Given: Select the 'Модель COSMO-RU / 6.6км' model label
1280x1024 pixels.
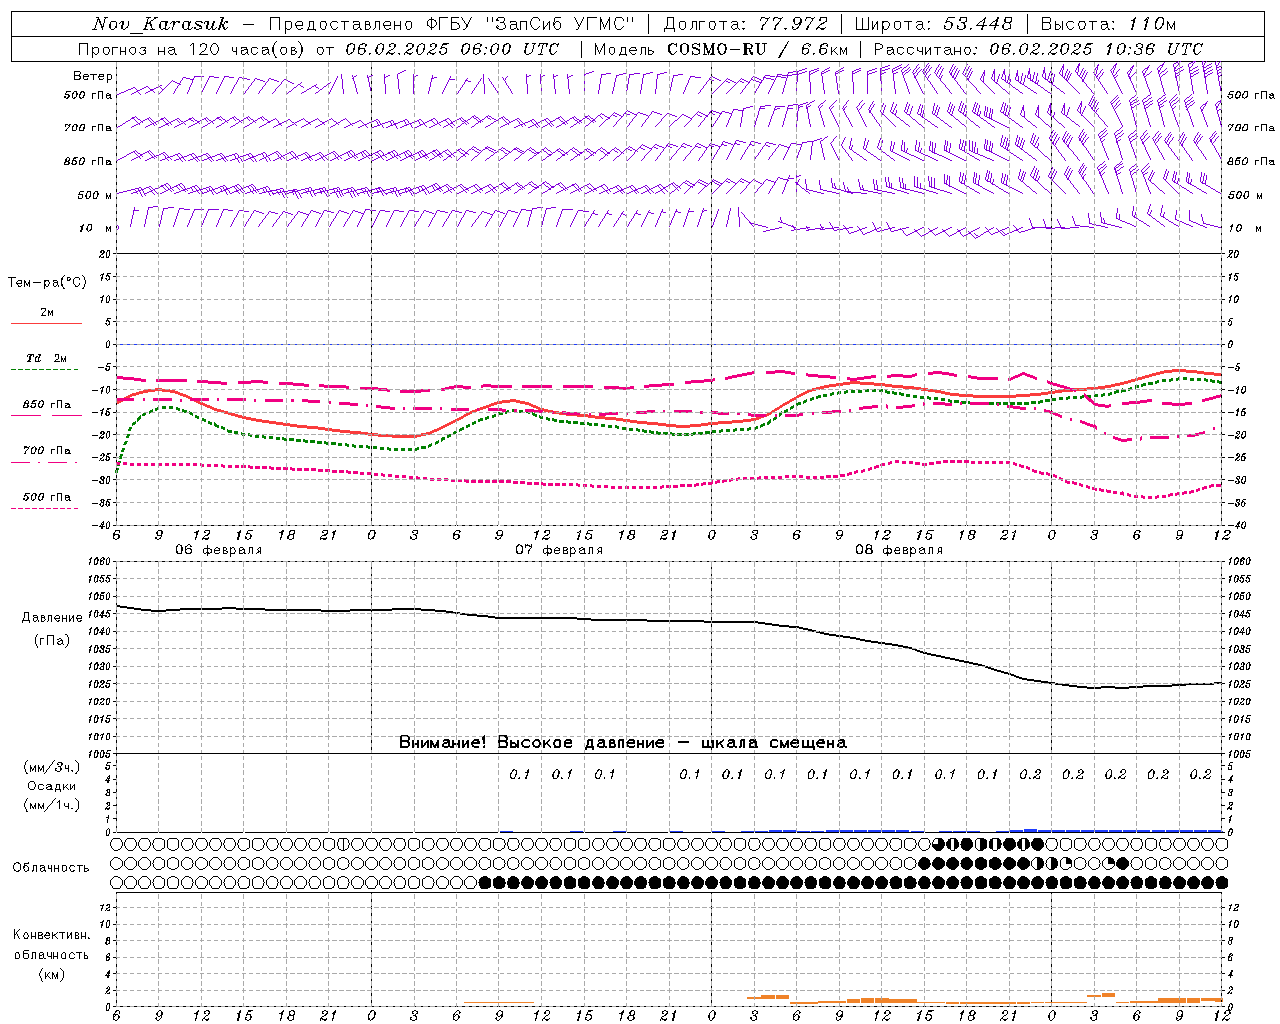Looking at the screenshot, I should pos(720,49).
